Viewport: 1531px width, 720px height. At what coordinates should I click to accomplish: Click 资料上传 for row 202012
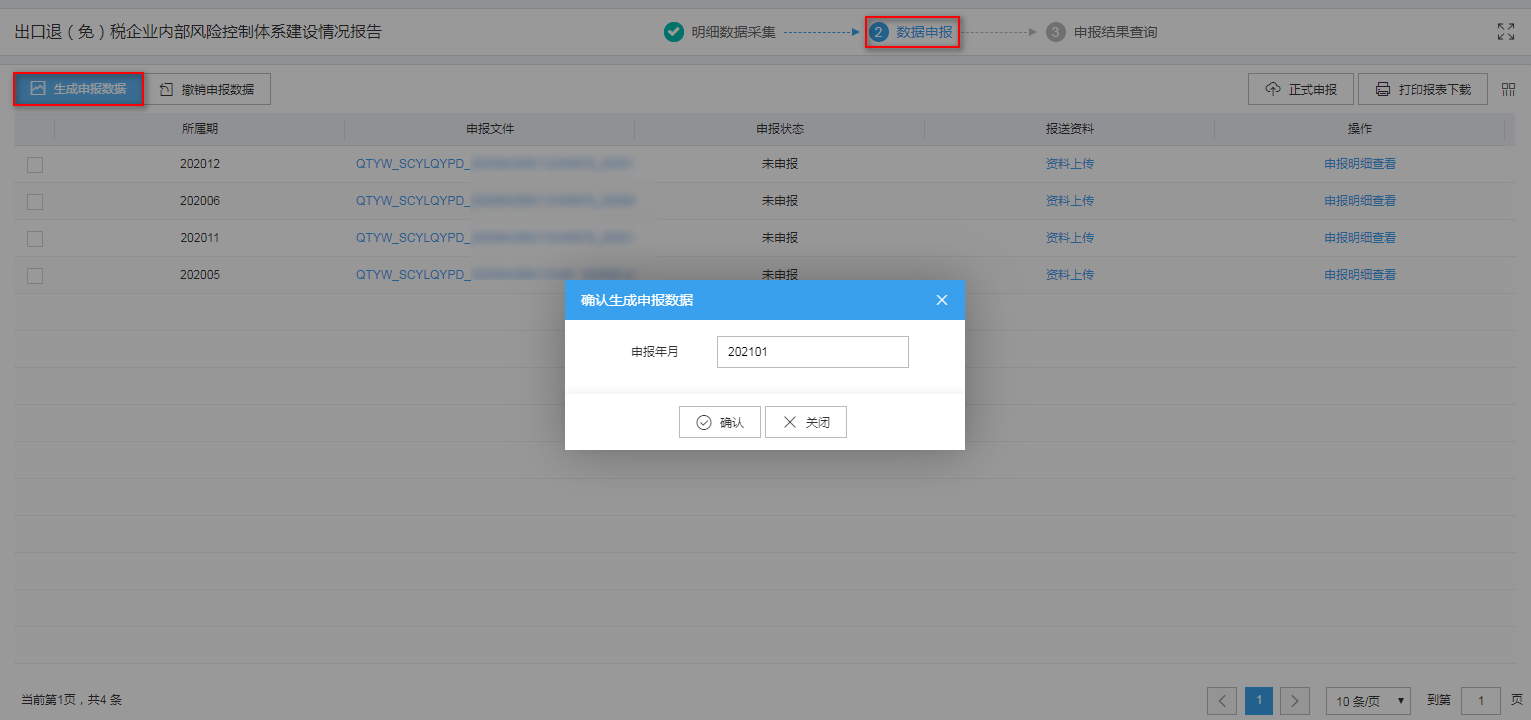pyautogui.click(x=1070, y=164)
